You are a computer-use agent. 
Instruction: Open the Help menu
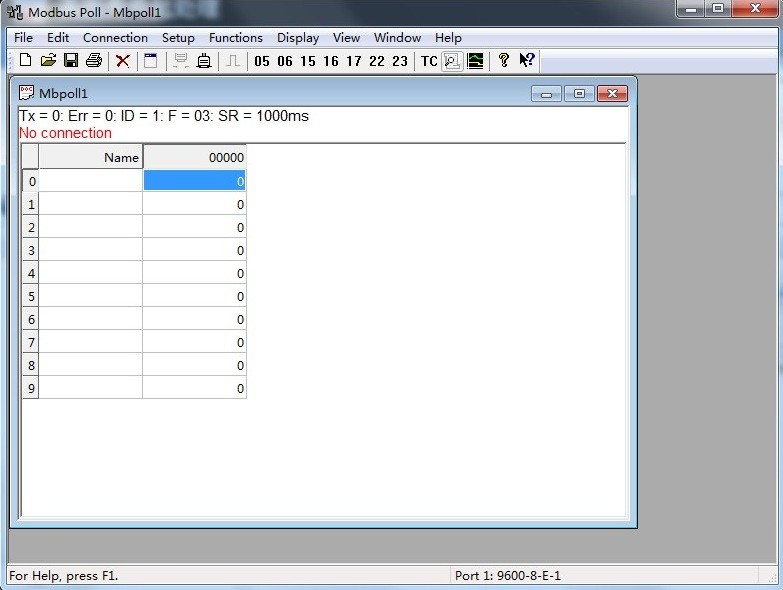(x=448, y=37)
